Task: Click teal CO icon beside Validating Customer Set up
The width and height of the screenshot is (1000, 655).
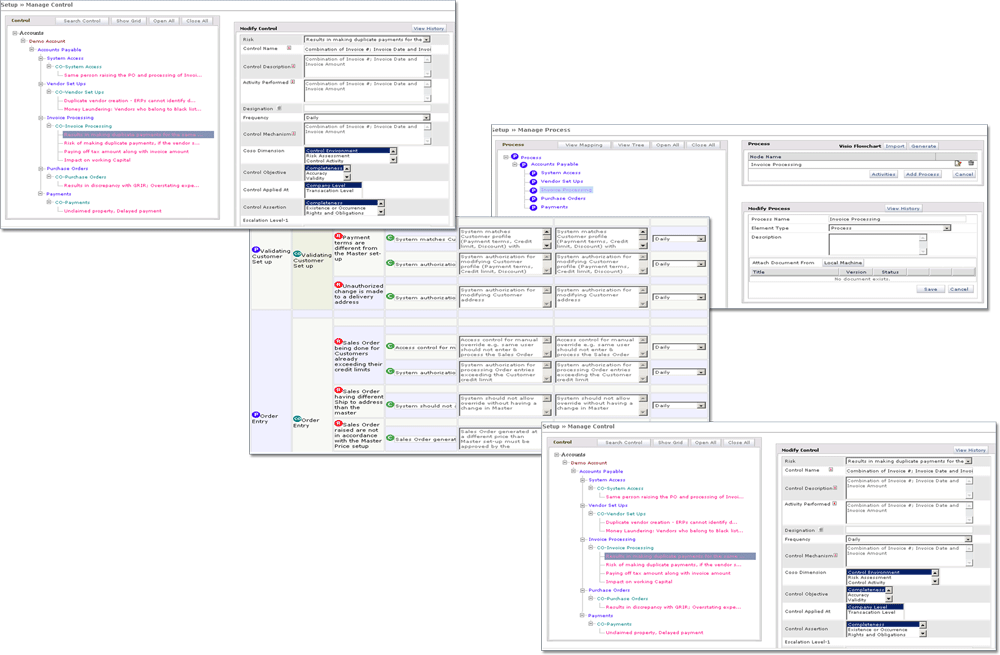Action: click(x=297, y=254)
